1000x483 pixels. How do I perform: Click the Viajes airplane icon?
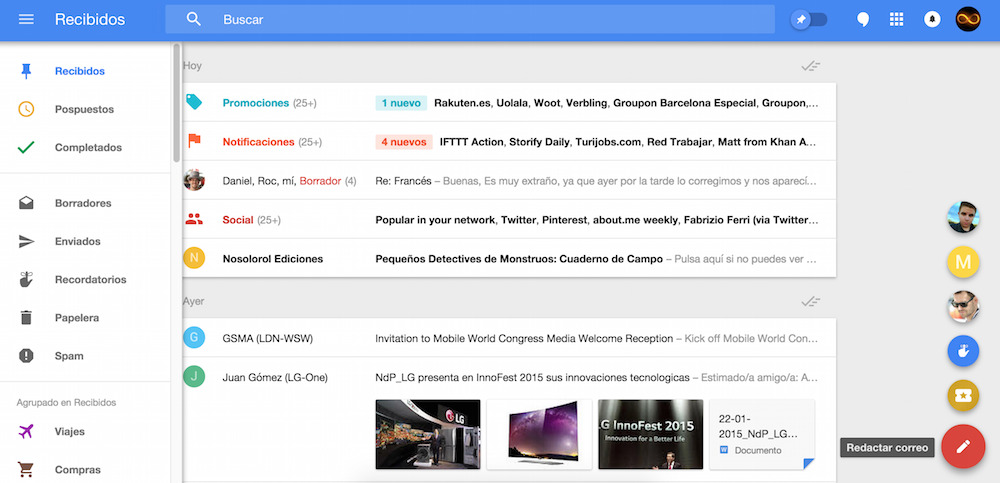(x=26, y=432)
